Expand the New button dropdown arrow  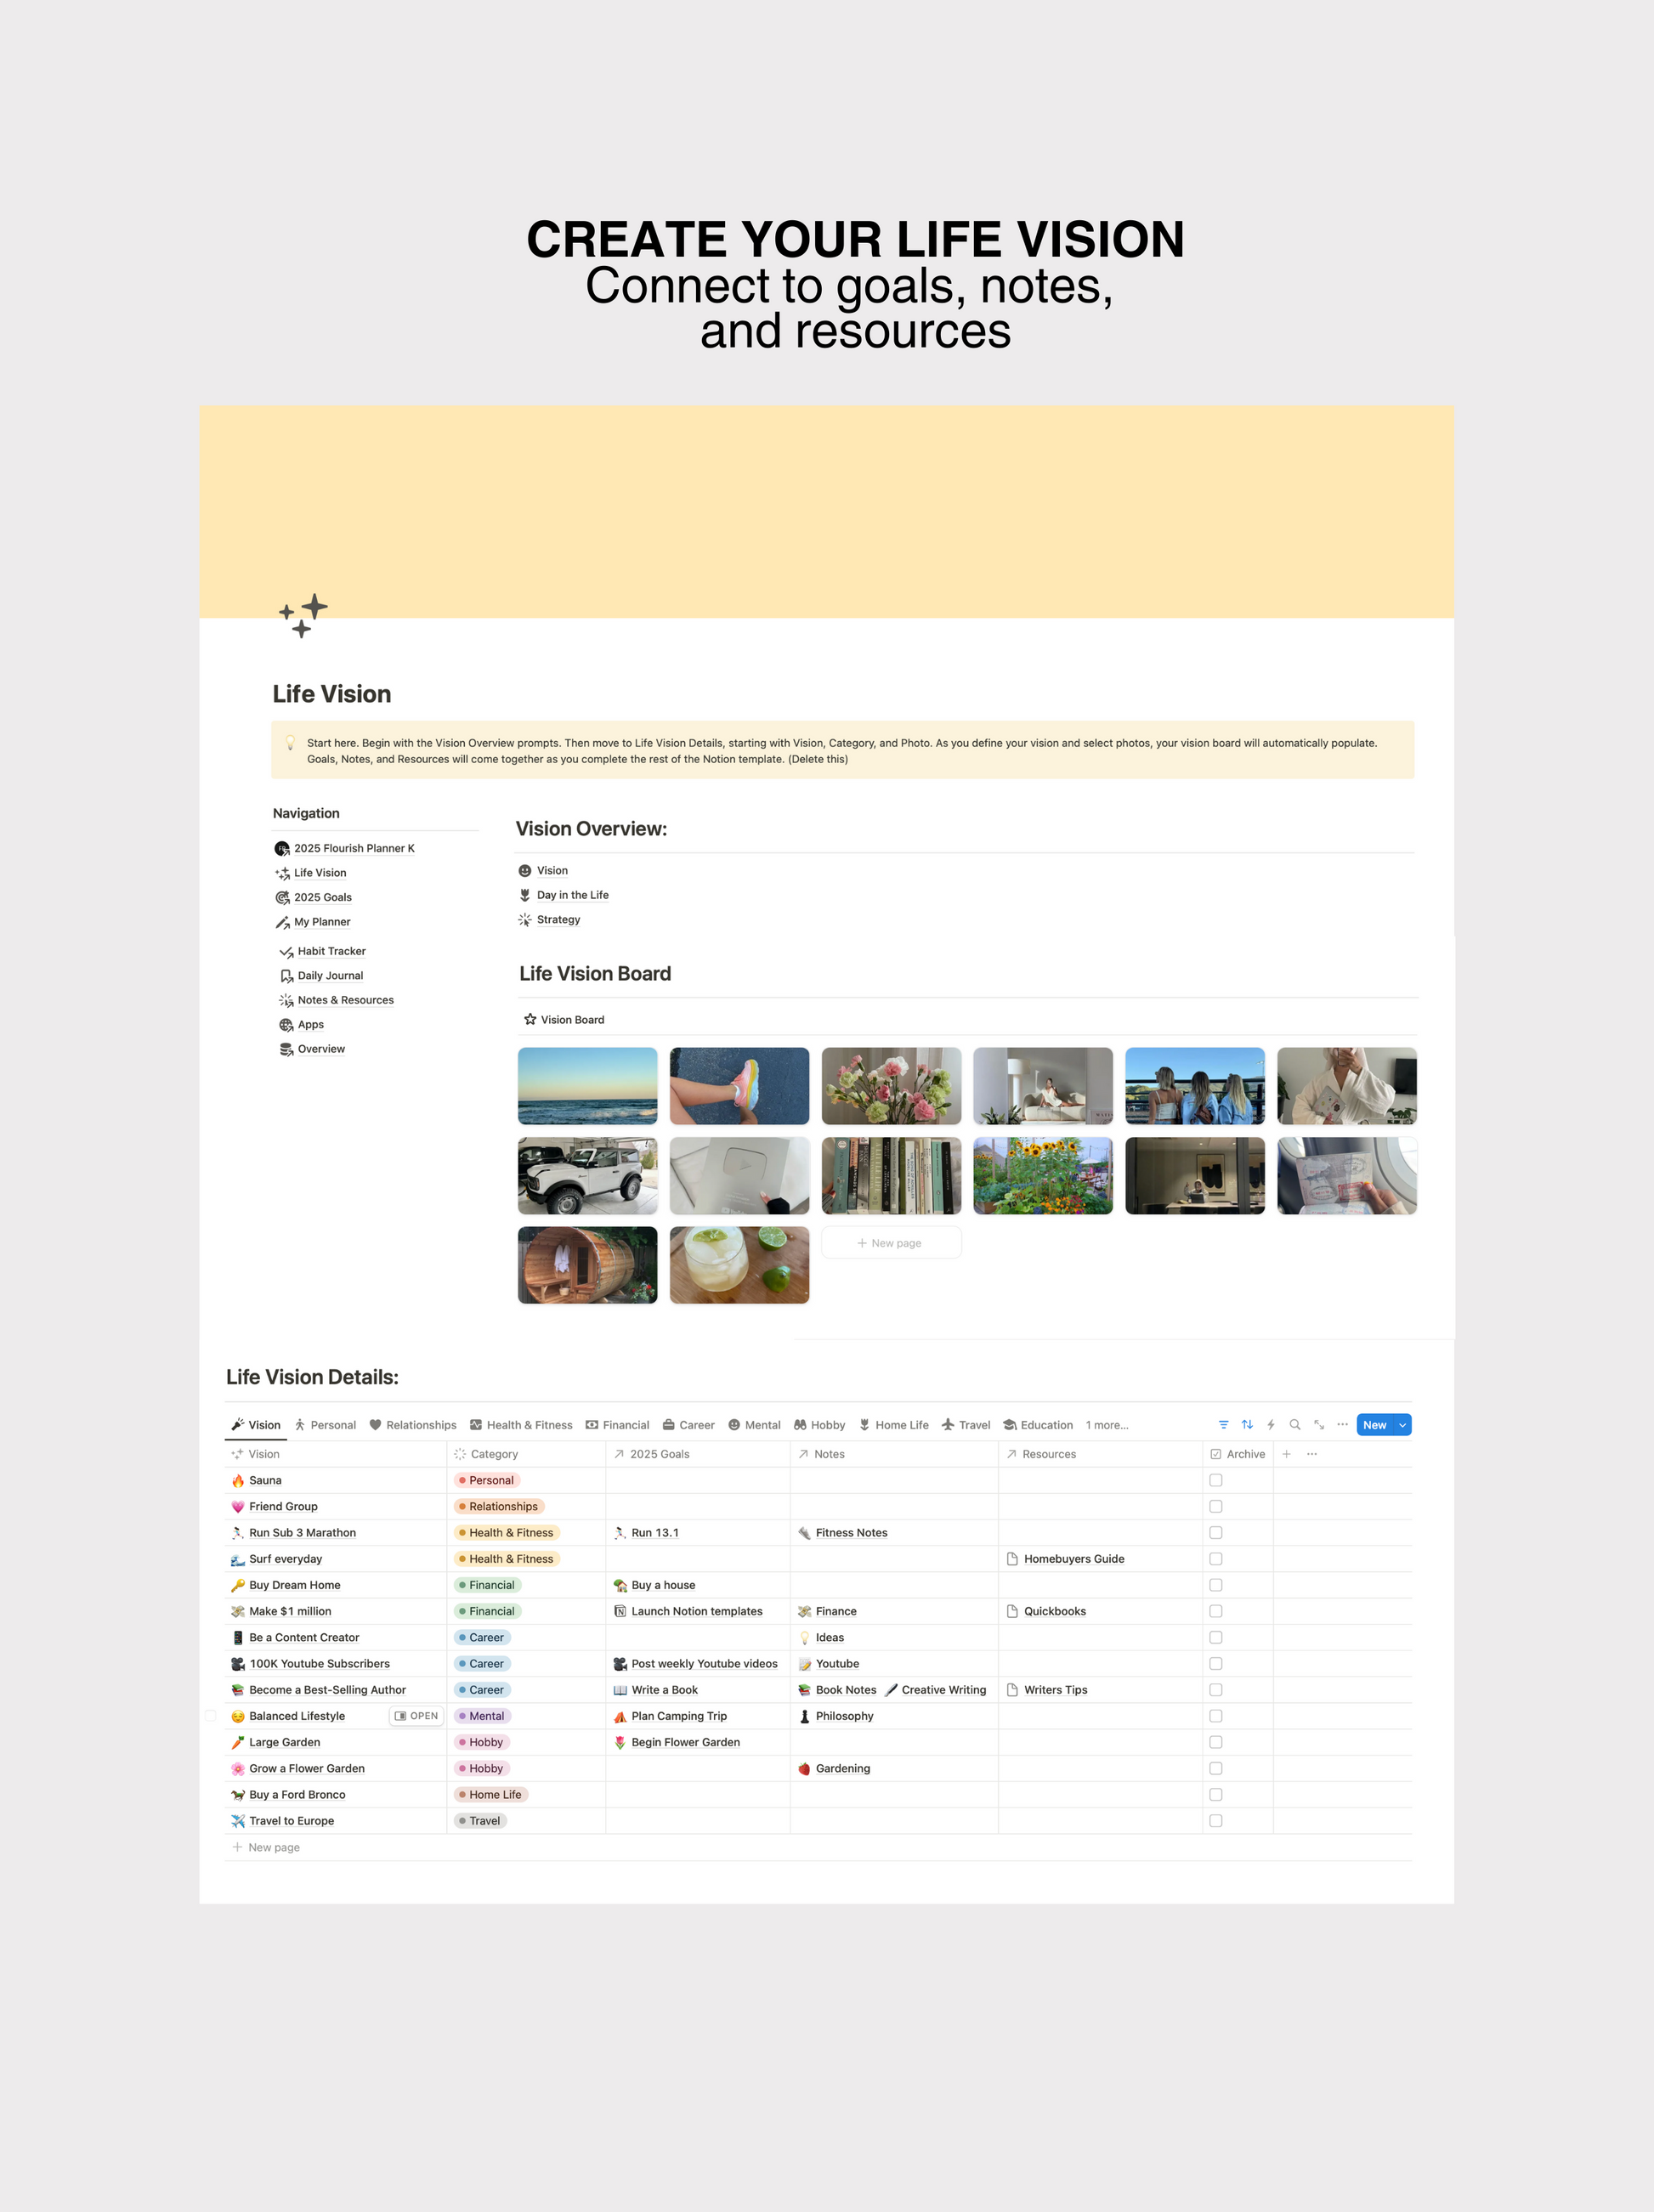coord(1402,1425)
